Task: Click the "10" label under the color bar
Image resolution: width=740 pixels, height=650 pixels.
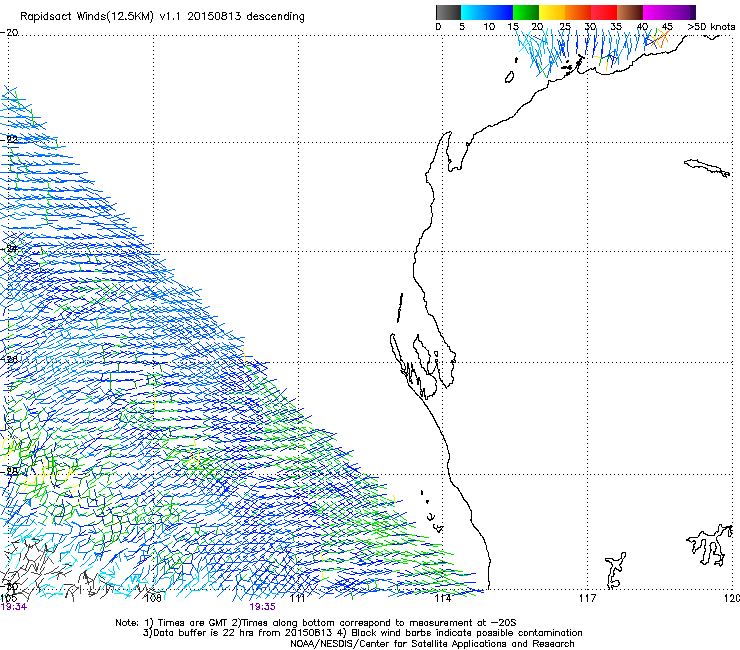Action: tap(489, 27)
